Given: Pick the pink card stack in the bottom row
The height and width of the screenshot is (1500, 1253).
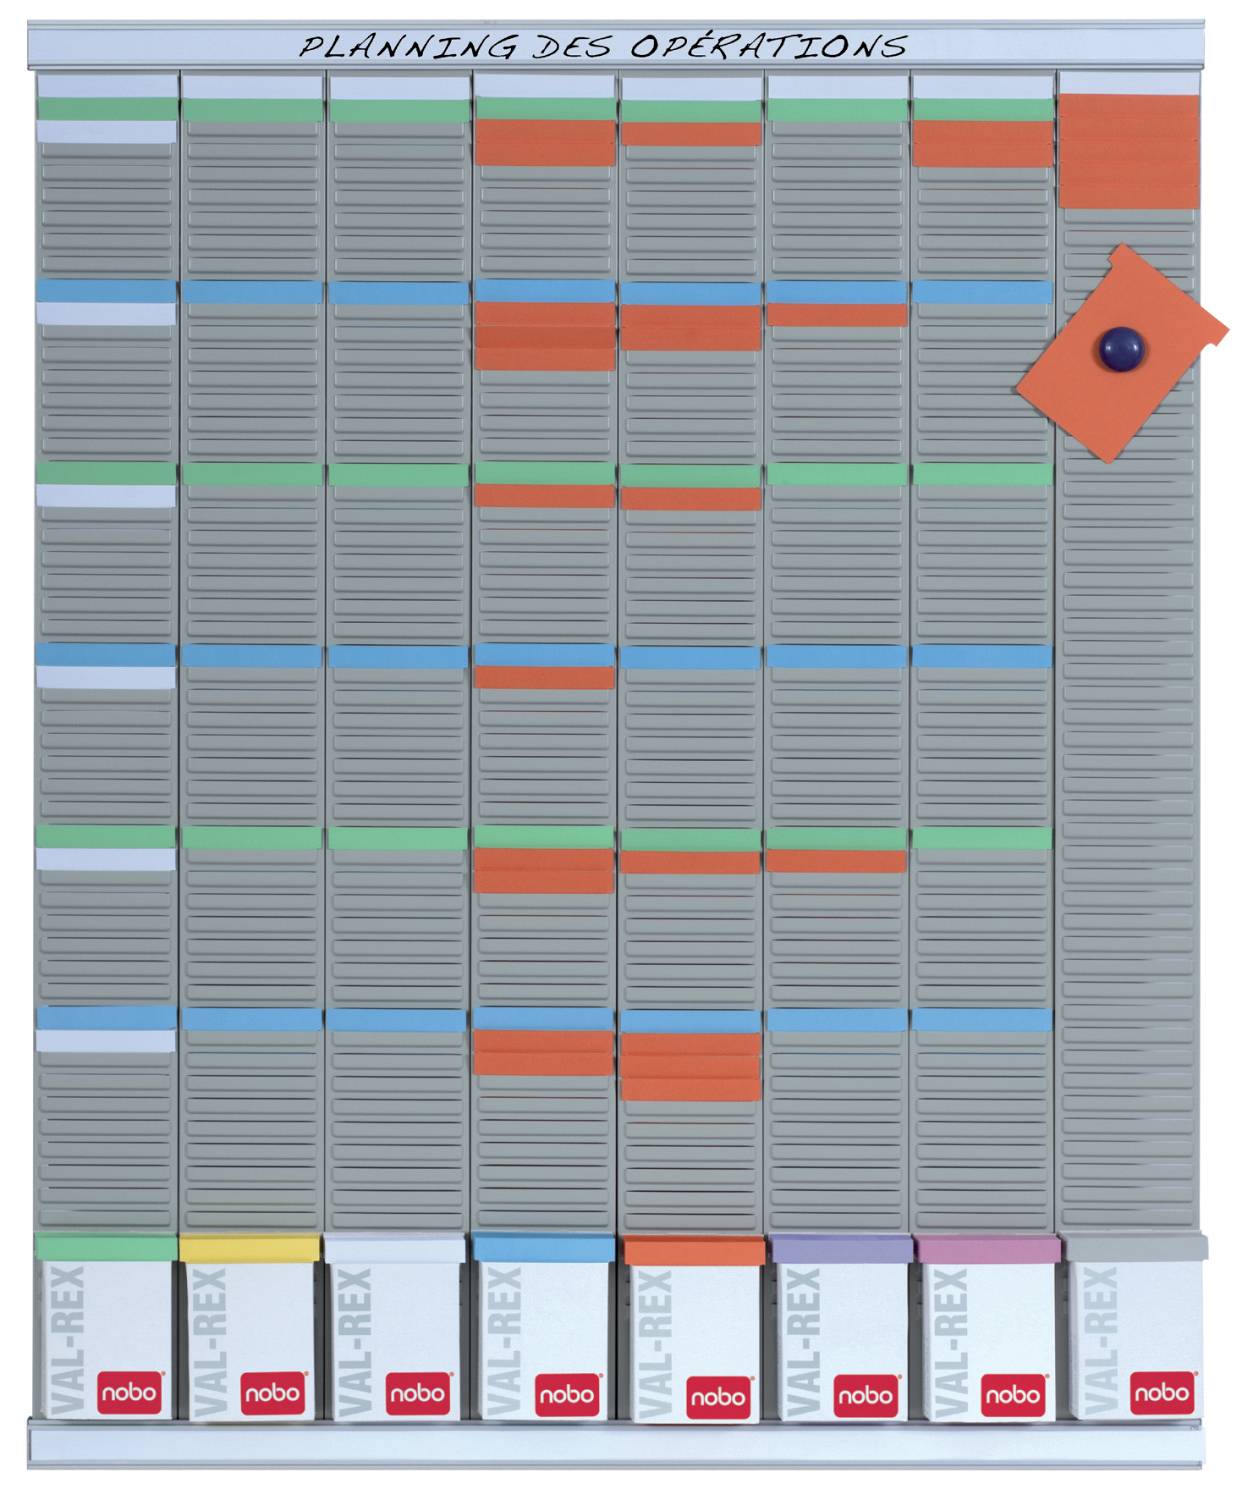Looking at the screenshot, I should 986,1249.
